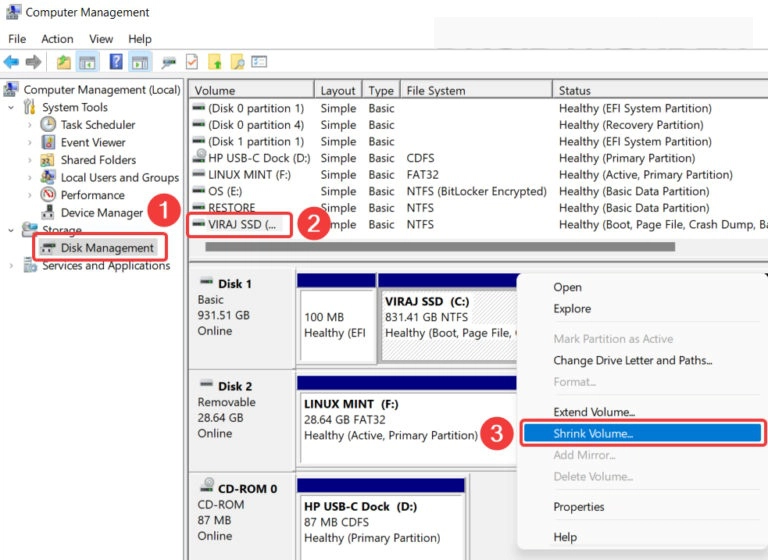768x560 pixels.
Task: Click the Up one level folder icon
Action: [64, 62]
